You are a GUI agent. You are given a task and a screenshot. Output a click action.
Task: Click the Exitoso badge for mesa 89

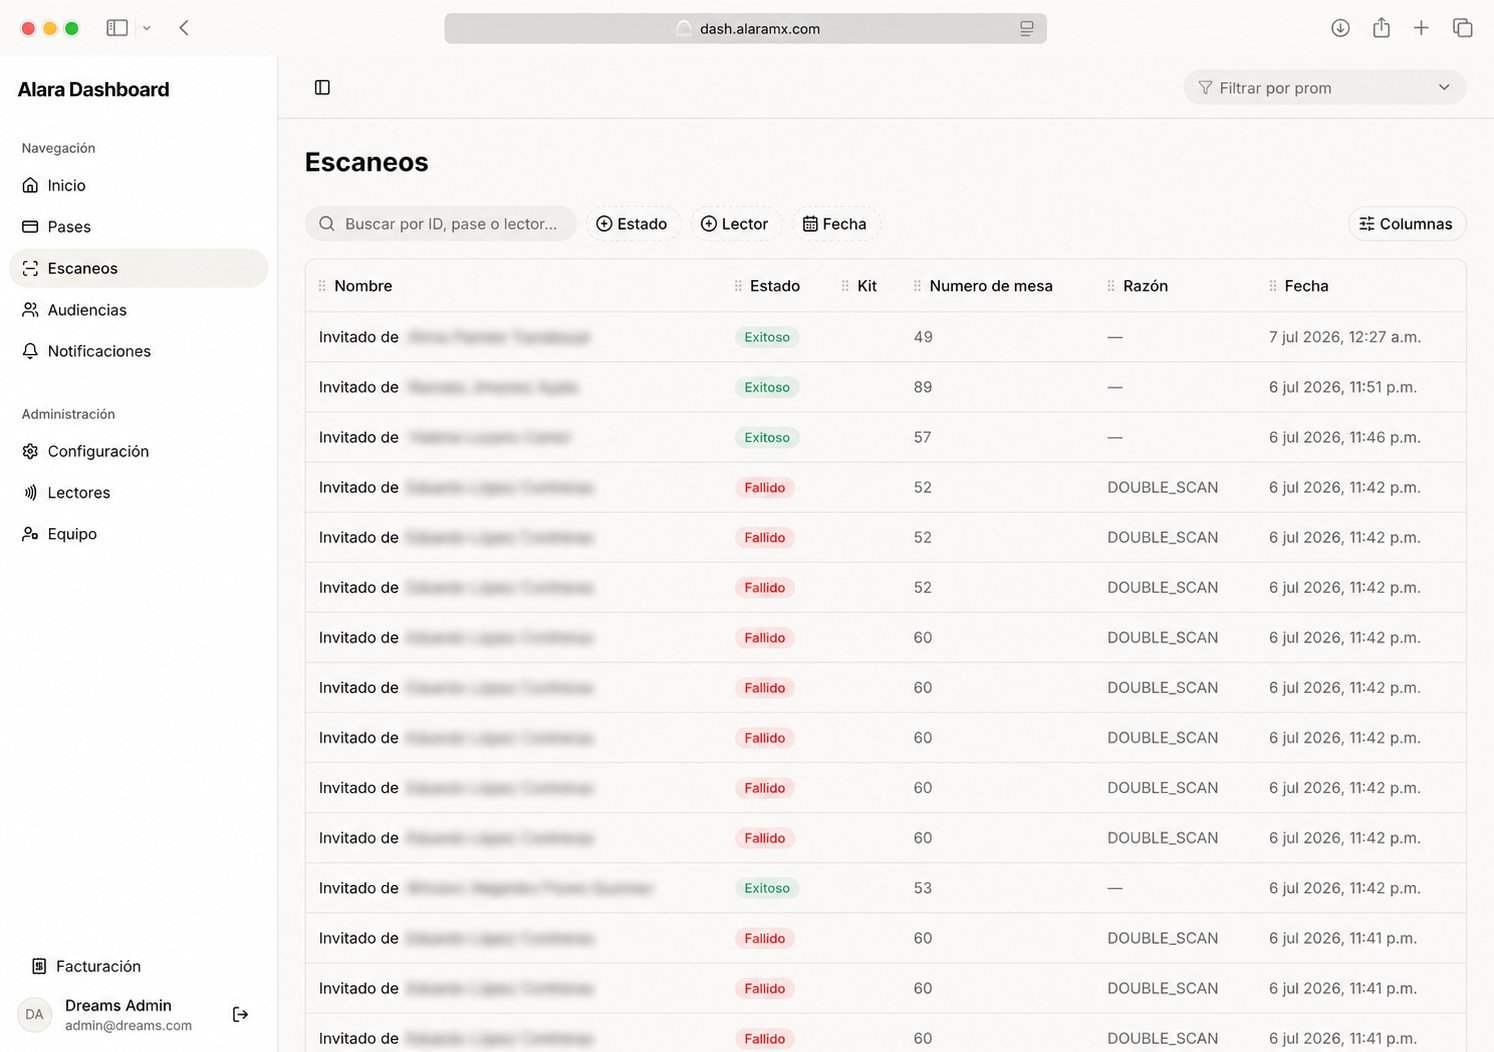767,387
